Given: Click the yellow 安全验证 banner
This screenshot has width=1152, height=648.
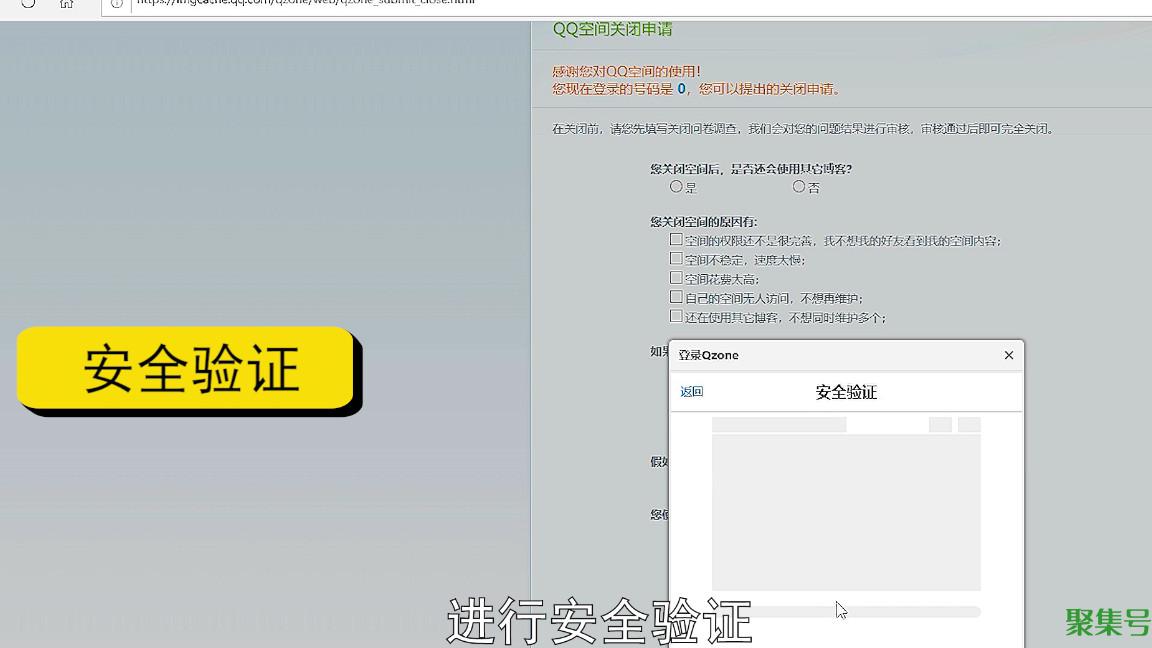Looking at the screenshot, I should coord(187,369).
